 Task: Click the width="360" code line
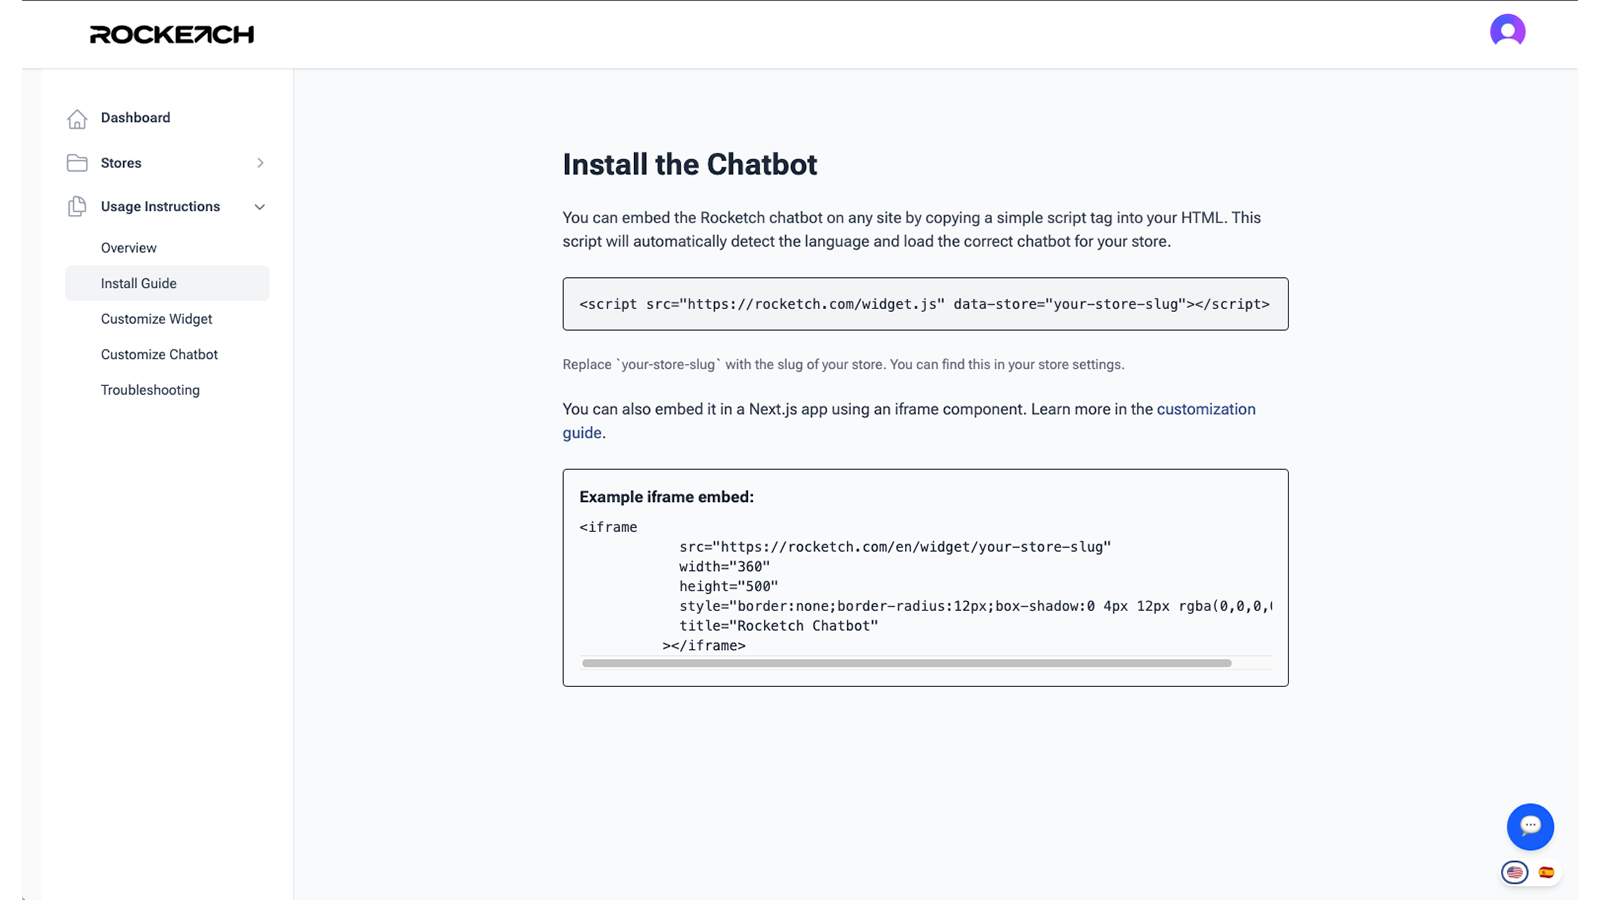[x=724, y=567]
